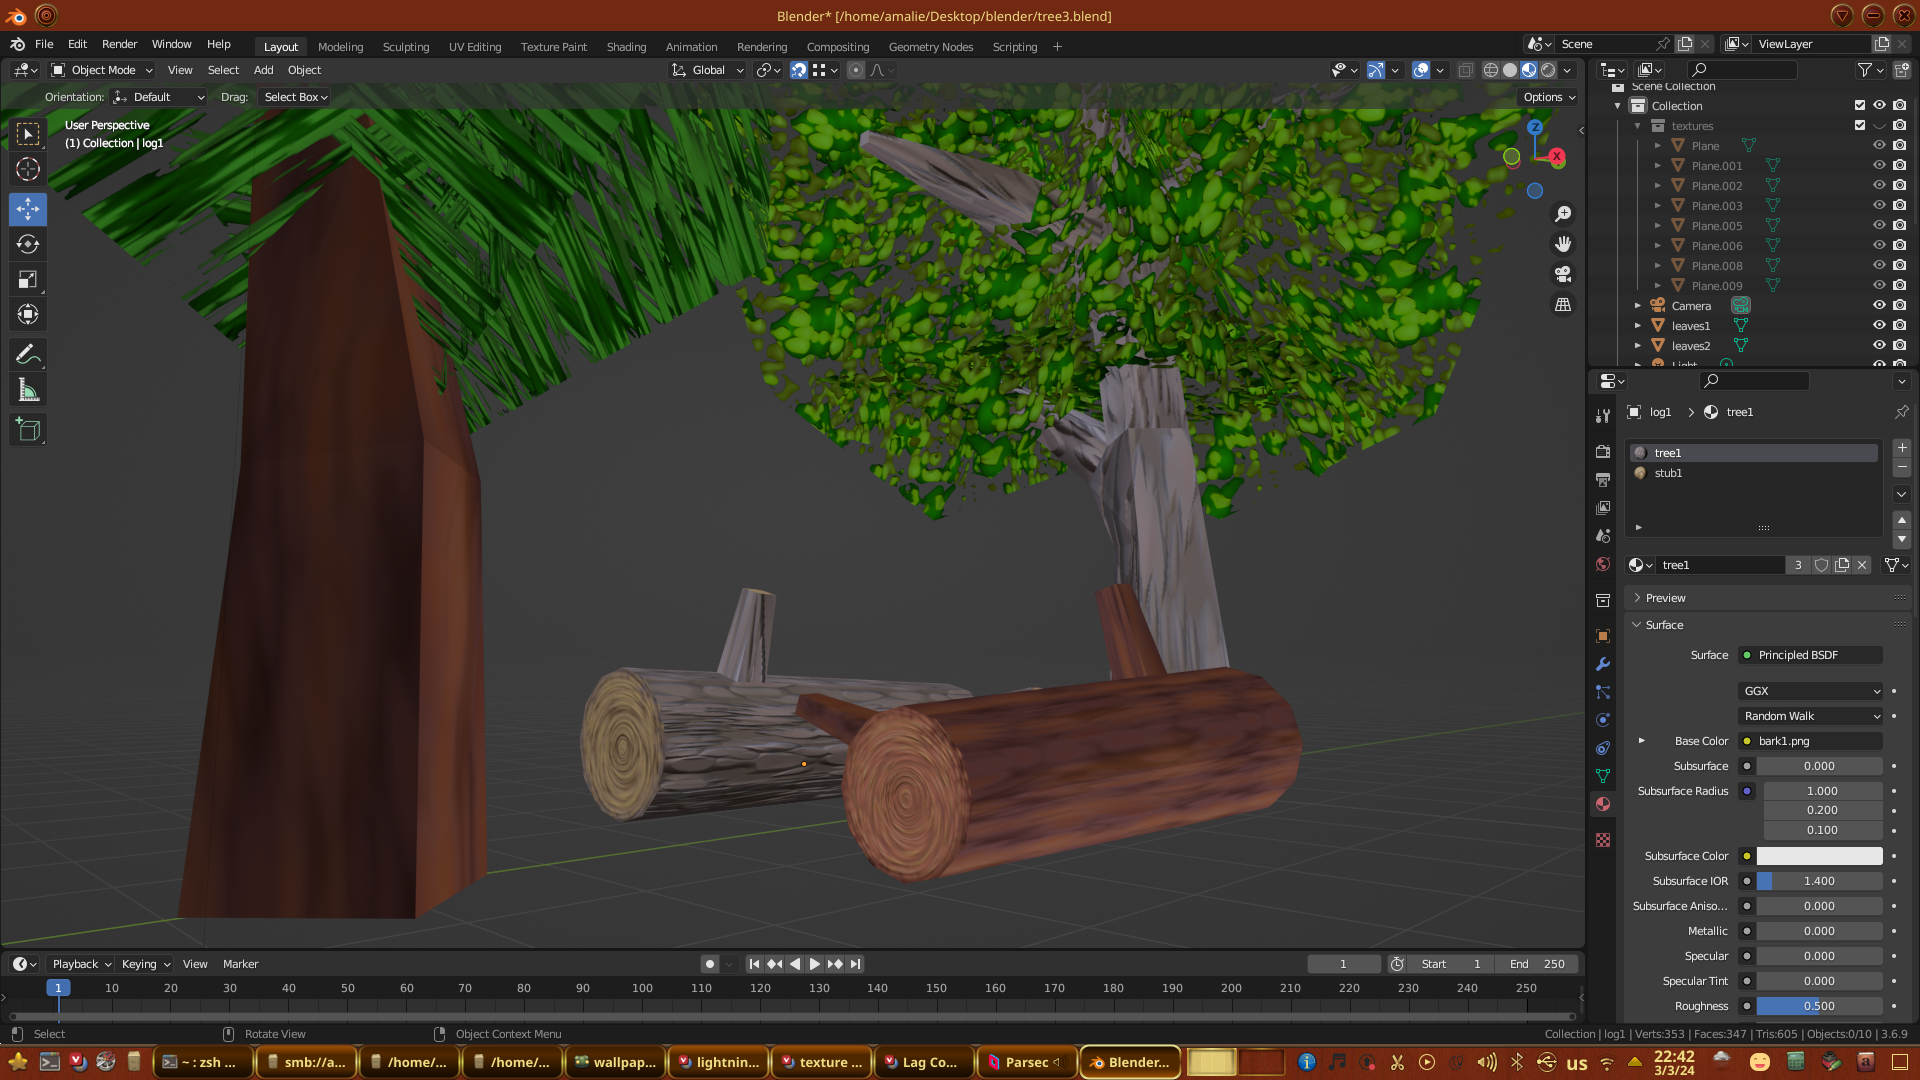Screen dimensions: 1920x1080
Task: Pick the Annotate pencil tool
Action: pyautogui.click(x=28, y=355)
